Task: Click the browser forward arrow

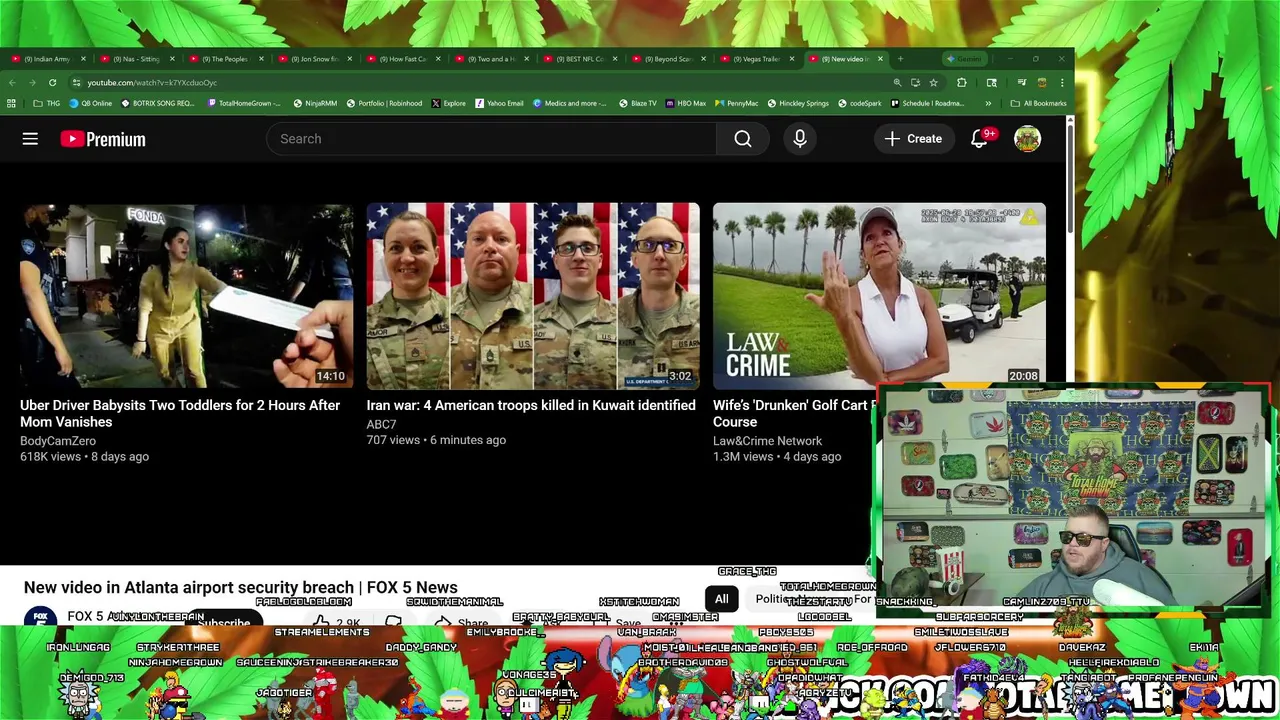Action: pos(32,83)
